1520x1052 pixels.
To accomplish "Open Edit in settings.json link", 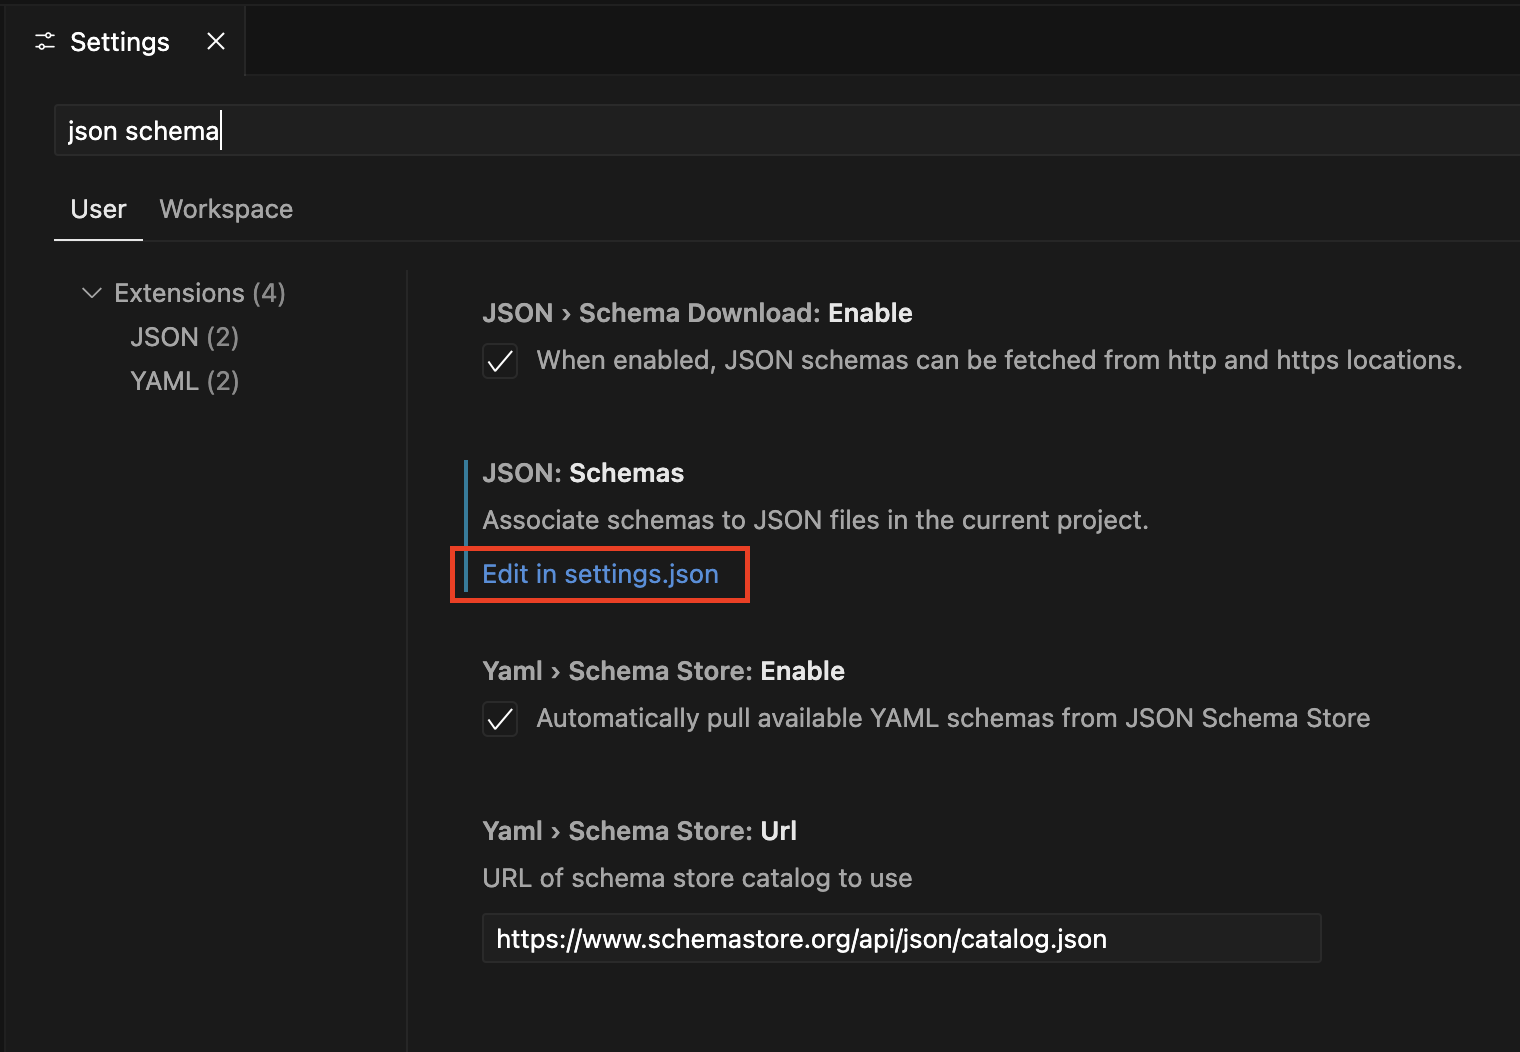I will [600, 574].
